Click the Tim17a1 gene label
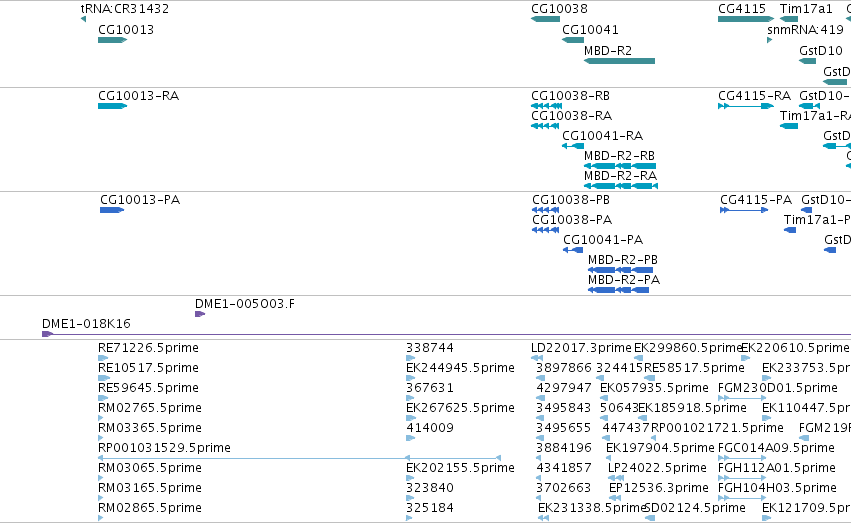851x523 pixels. pos(806,9)
